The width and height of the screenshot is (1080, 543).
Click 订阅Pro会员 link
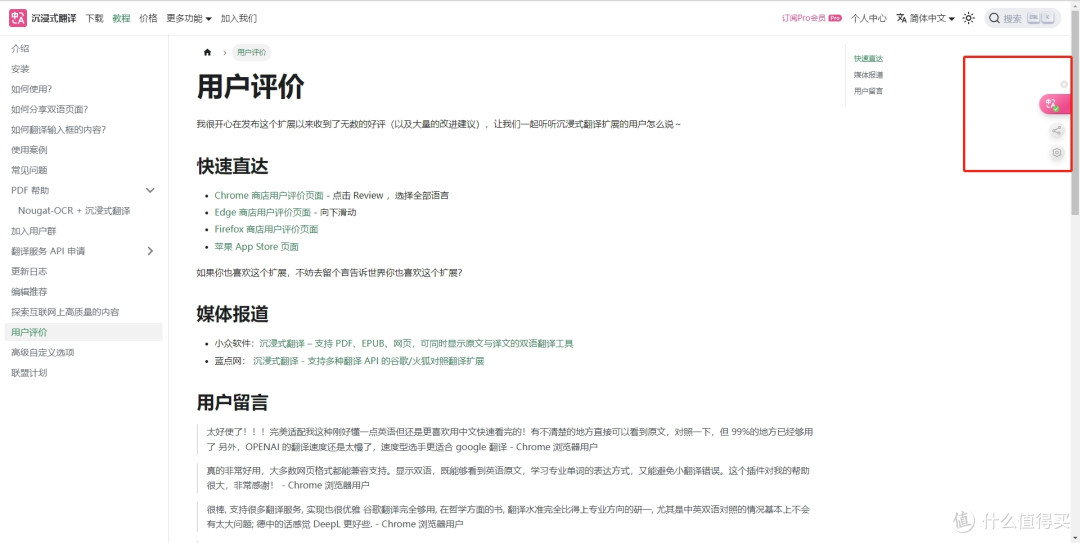pos(804,19)
